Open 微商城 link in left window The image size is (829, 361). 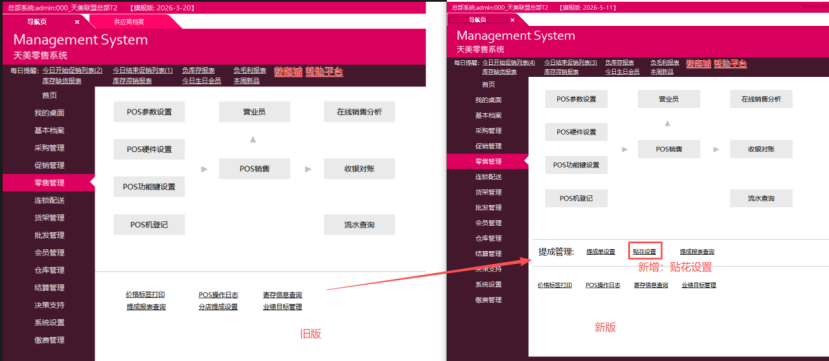point(288,72)
